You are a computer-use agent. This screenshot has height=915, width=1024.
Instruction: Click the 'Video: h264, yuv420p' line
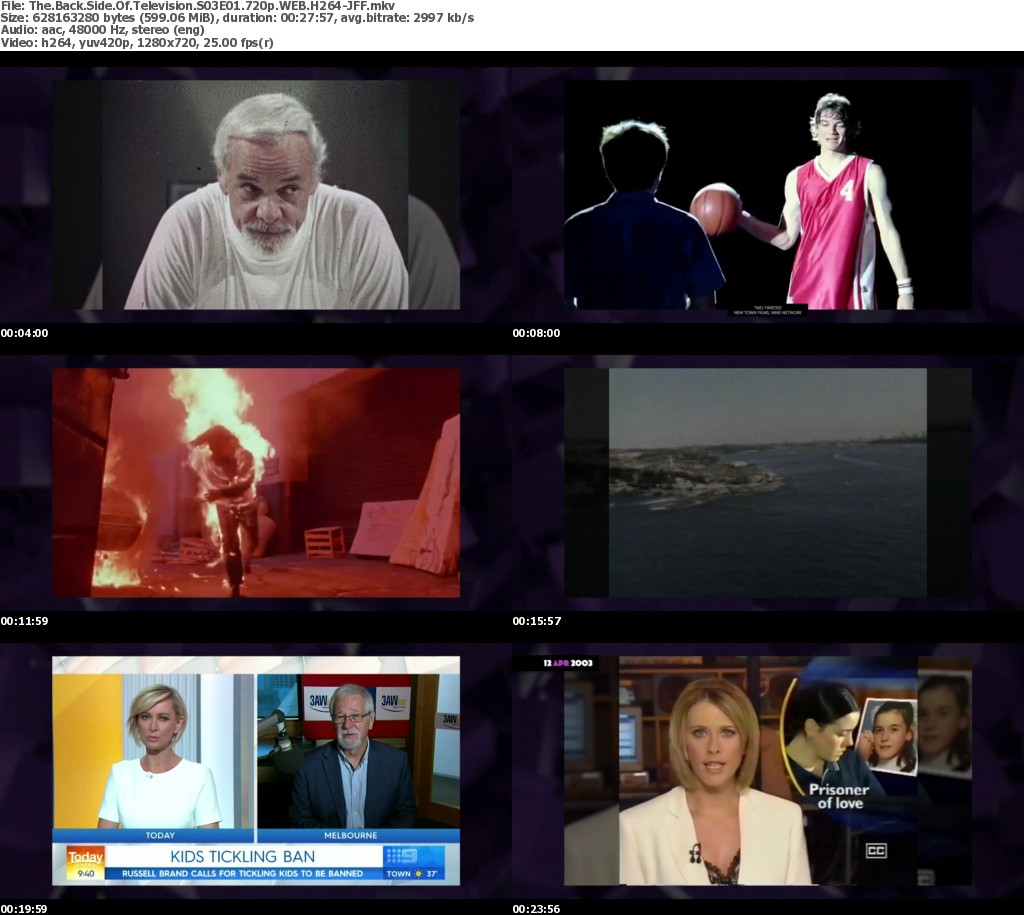tap(137, 43)
